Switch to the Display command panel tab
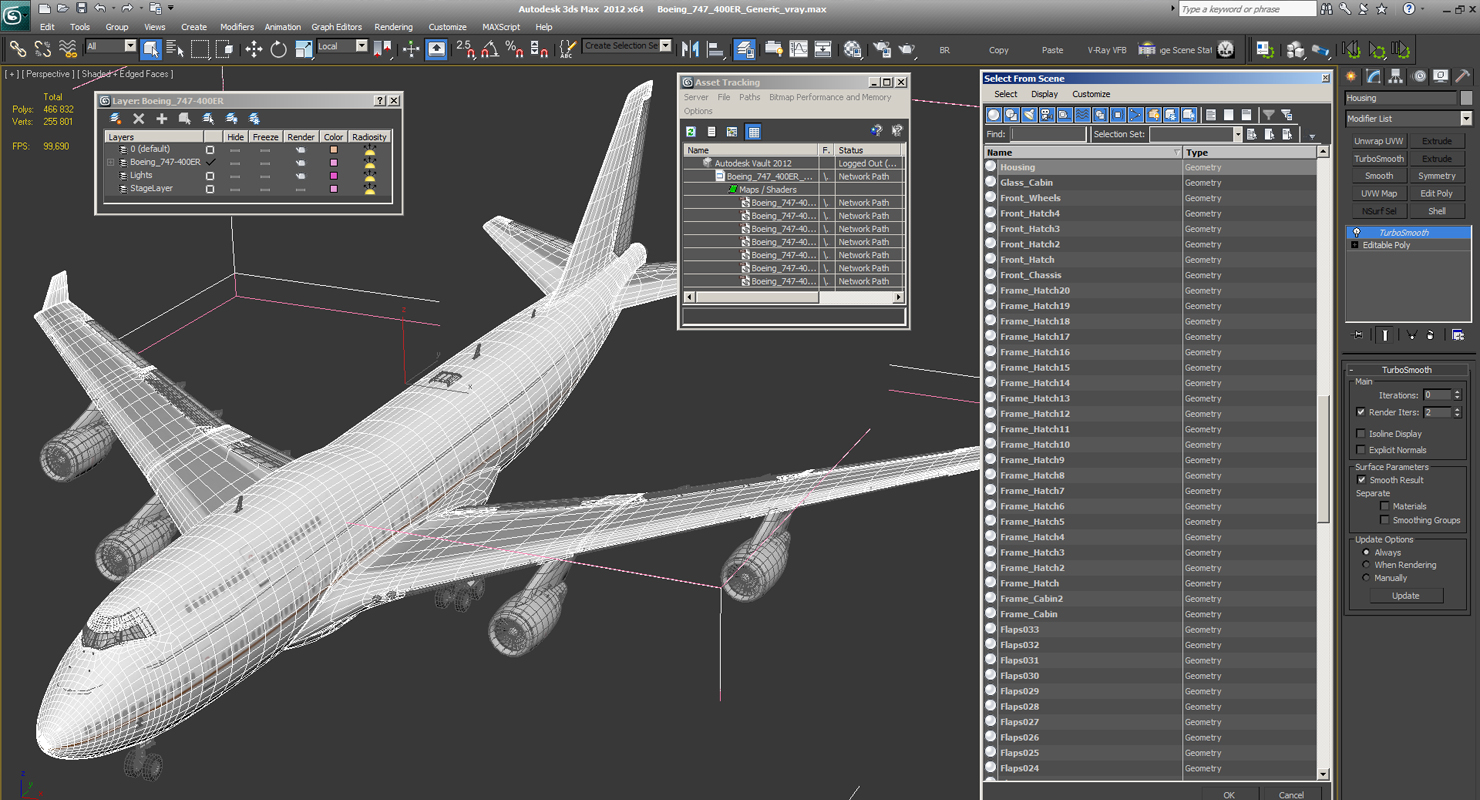Viewport: 1480px width, 800px height. pyautogui.click(x=1440, y=76)
